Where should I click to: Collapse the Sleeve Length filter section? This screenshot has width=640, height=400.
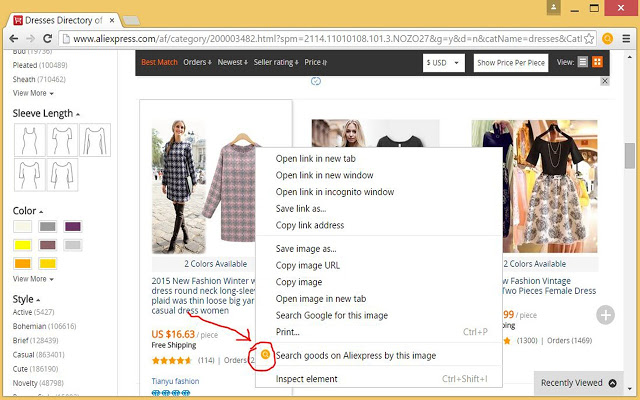click(78, 114)
